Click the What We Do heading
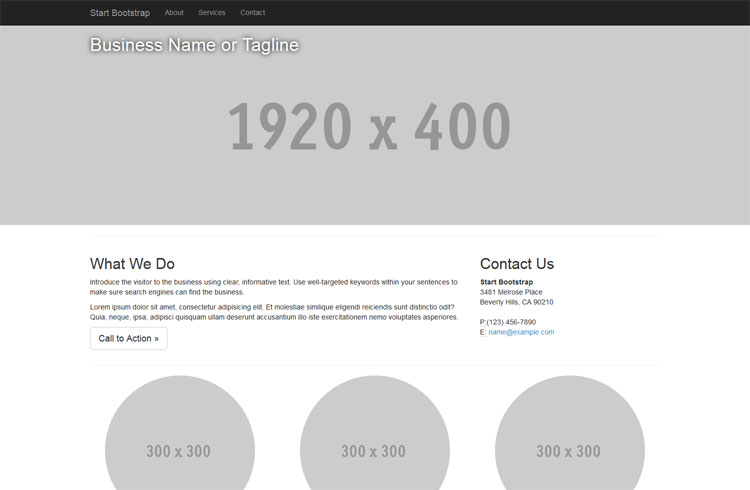This screenshot has width=750, height=490. (132, 264)
